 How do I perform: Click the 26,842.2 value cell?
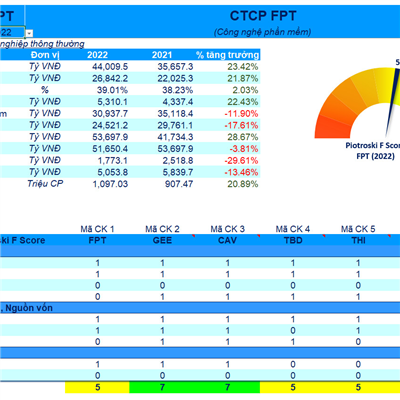click(110, 78)
